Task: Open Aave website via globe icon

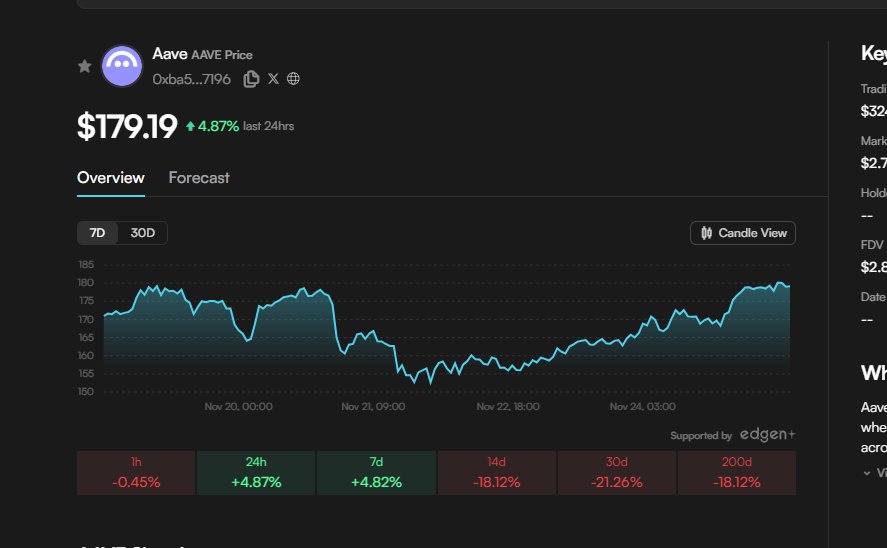Action: coord(293,79)
